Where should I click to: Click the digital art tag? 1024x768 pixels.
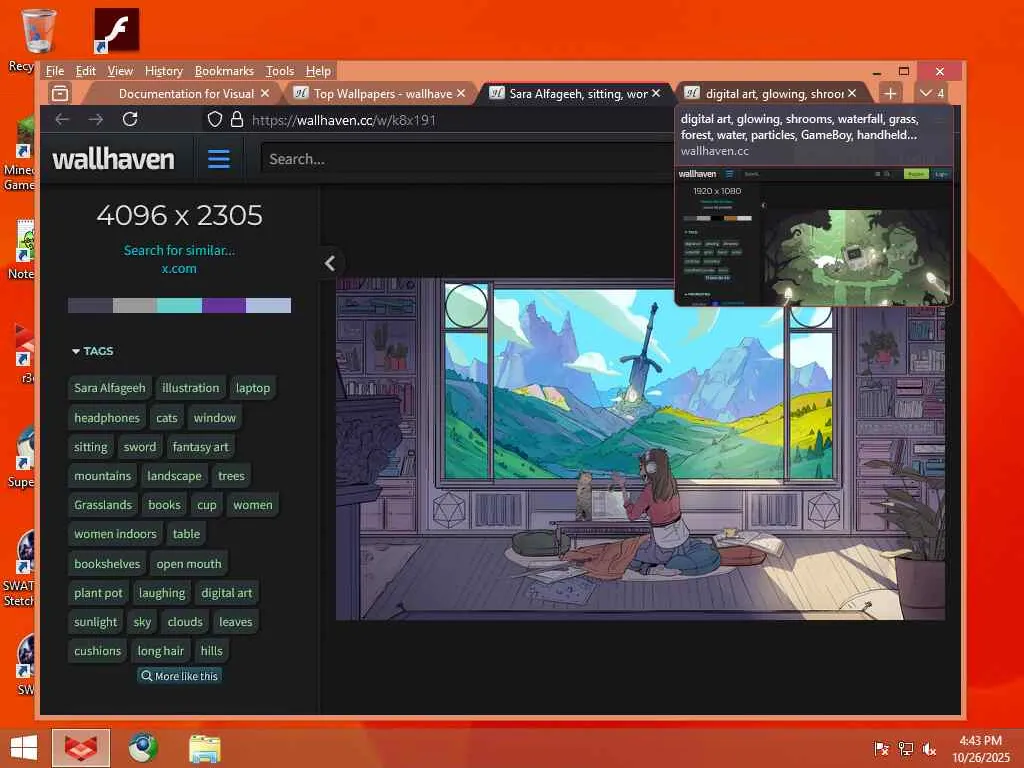click(227, 593)
